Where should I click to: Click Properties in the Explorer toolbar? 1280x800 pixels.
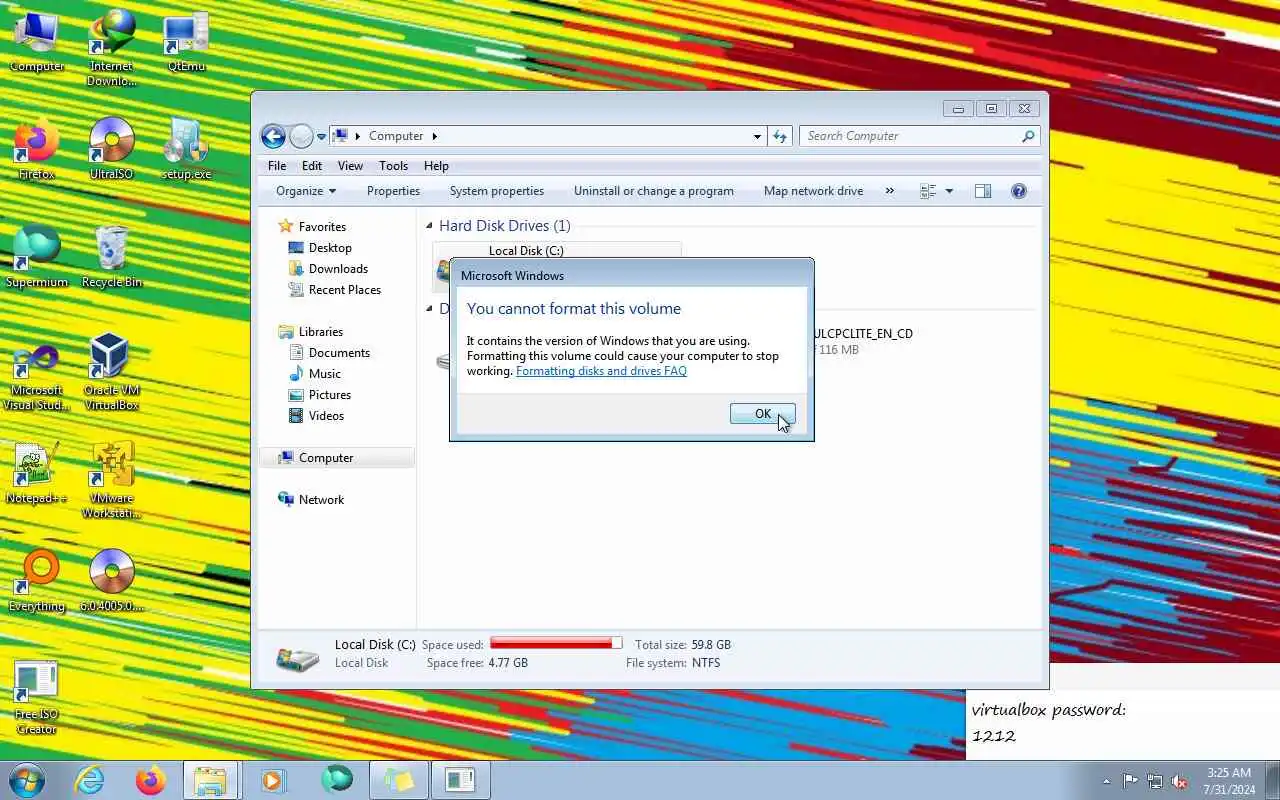[393, 191]
